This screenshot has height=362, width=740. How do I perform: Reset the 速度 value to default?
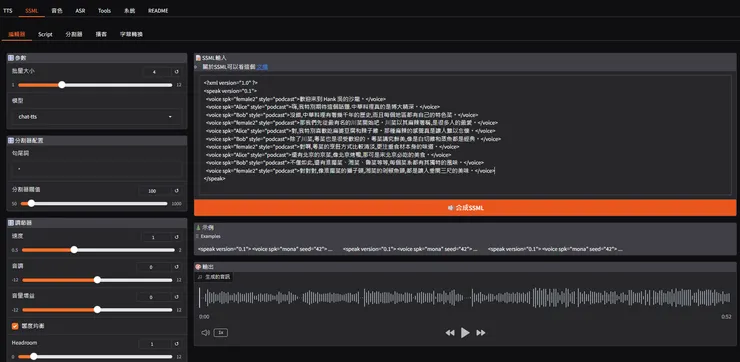pyautogui.click(x=177, y=237)
